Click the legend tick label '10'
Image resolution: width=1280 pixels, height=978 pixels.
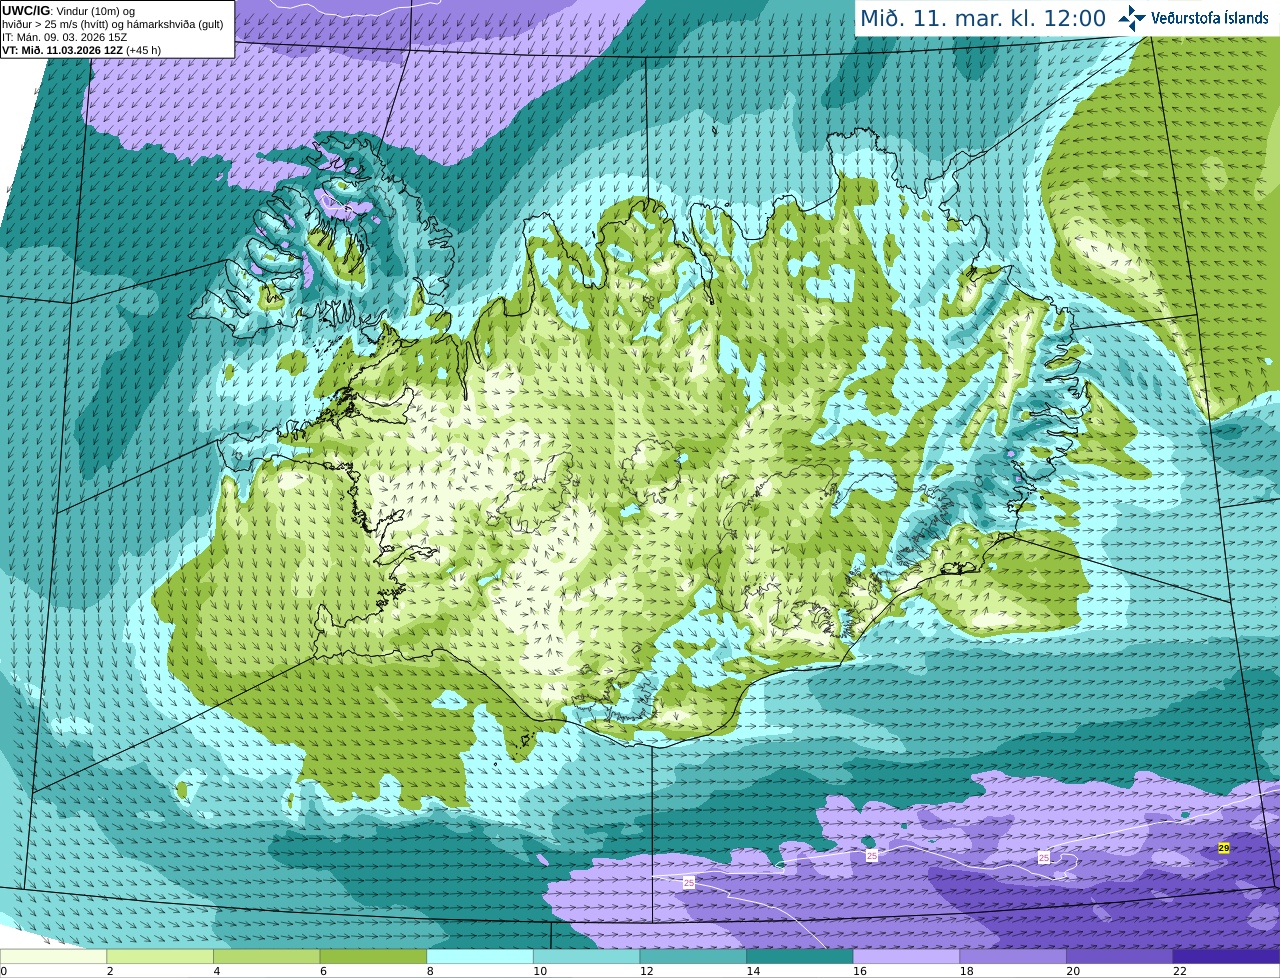(x=540, y=971)
